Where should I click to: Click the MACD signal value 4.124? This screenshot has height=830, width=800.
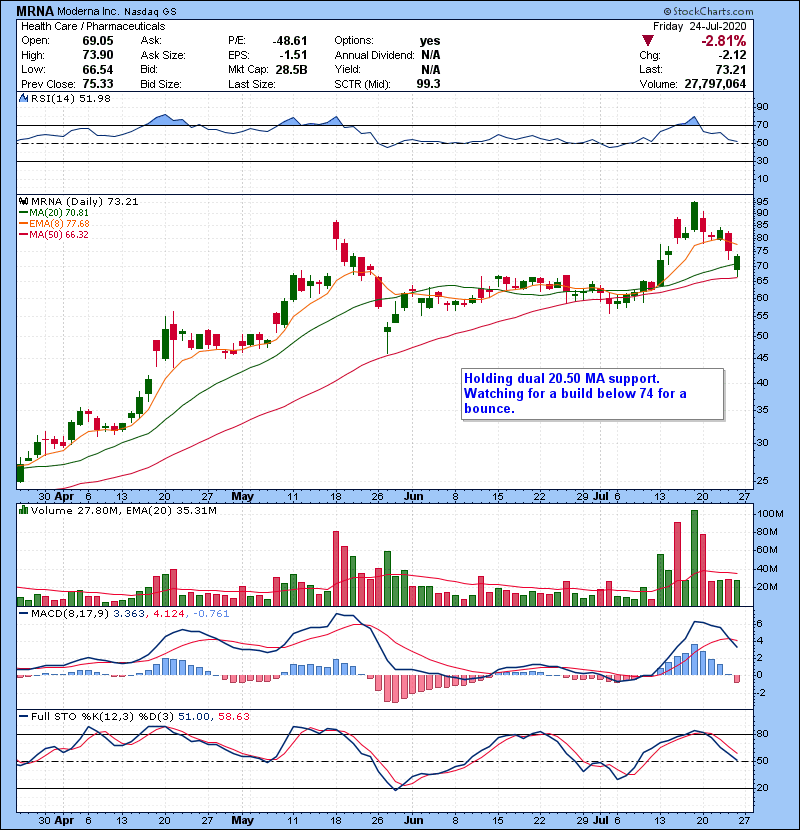[x=169, y=614]
